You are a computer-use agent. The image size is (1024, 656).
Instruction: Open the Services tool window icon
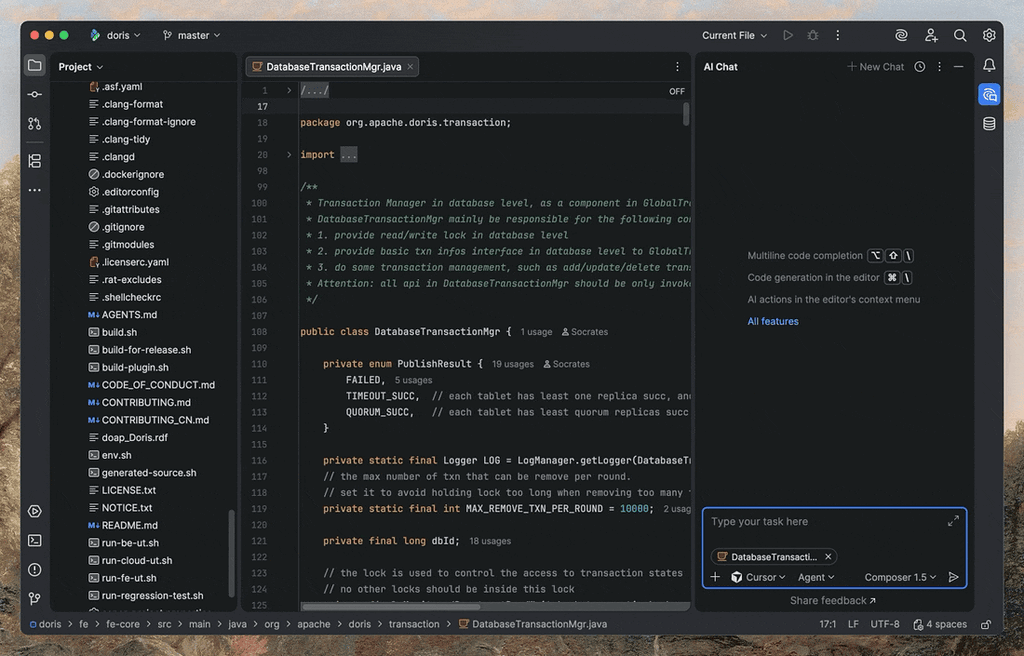[35, 511]
